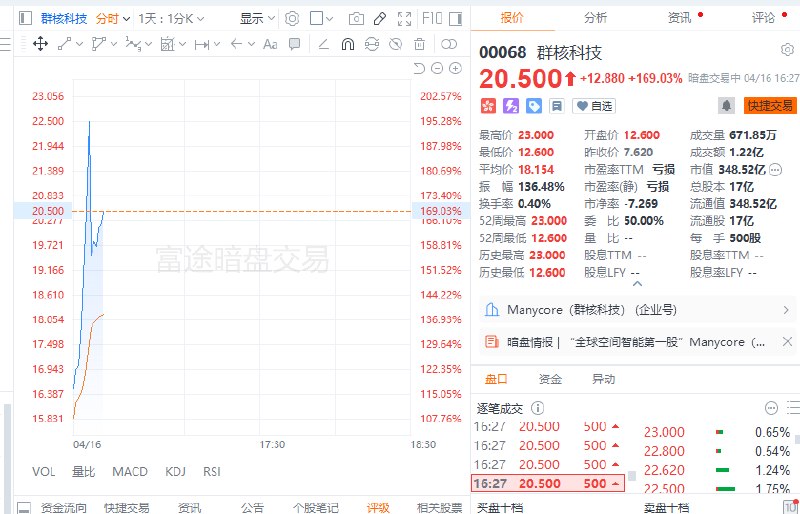This screenshot has height=514, width=800.
Task: Select the move crosshair cursor tool
Action: point(40,44)
